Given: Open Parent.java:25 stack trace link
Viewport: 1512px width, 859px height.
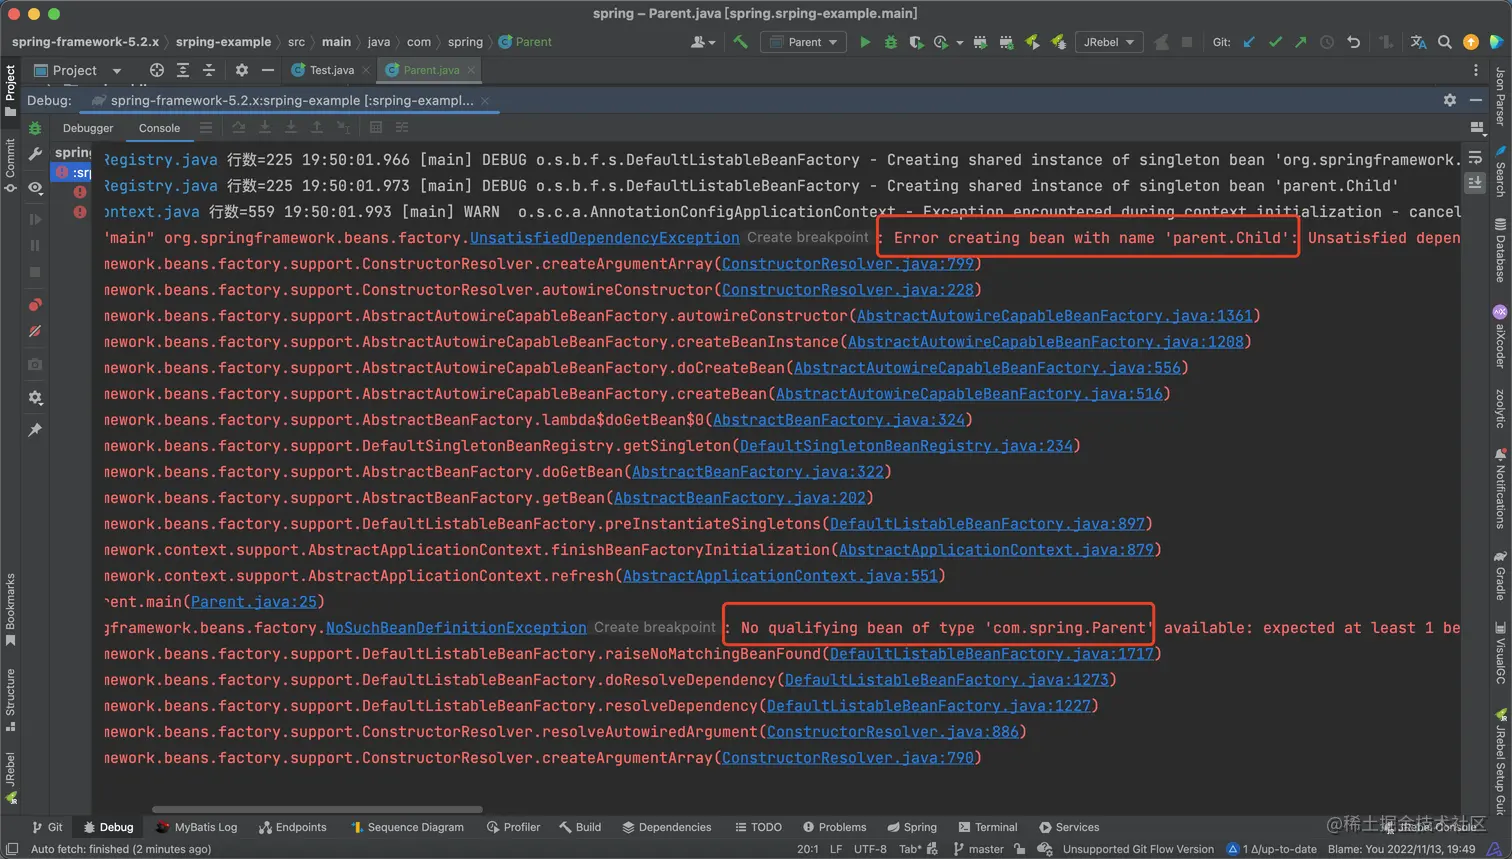Looking at the screenshot, I should coord(253,602).
